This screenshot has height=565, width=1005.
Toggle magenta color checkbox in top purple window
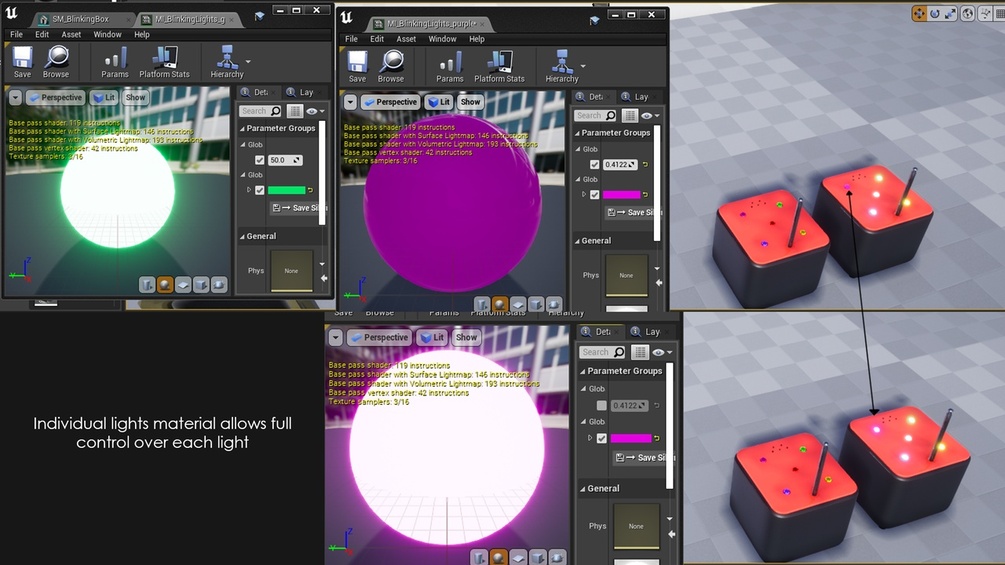(595, 195)
